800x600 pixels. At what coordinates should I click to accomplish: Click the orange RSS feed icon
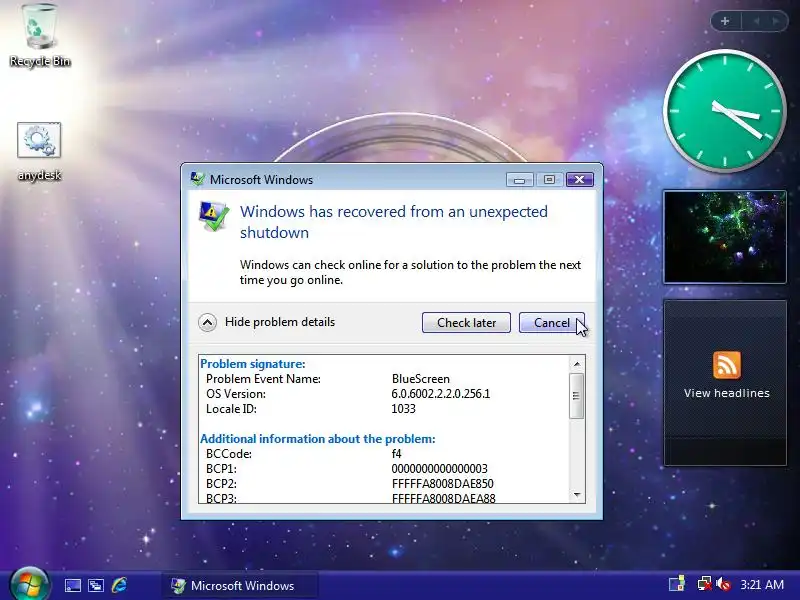[727, 365]
